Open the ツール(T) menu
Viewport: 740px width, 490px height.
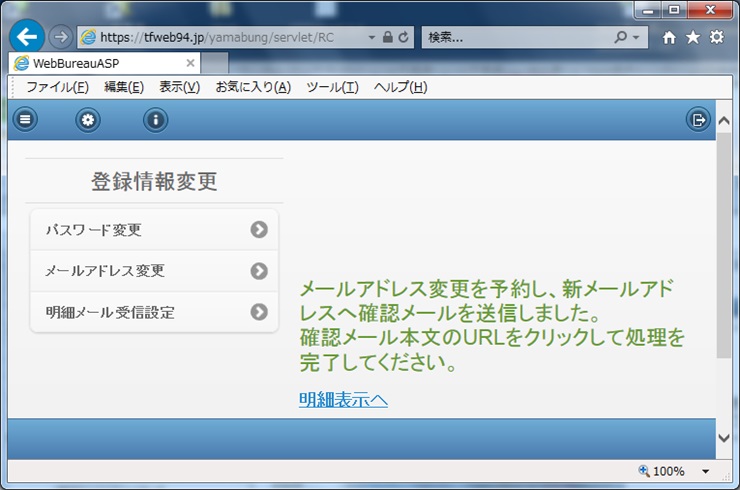[332, 87]
